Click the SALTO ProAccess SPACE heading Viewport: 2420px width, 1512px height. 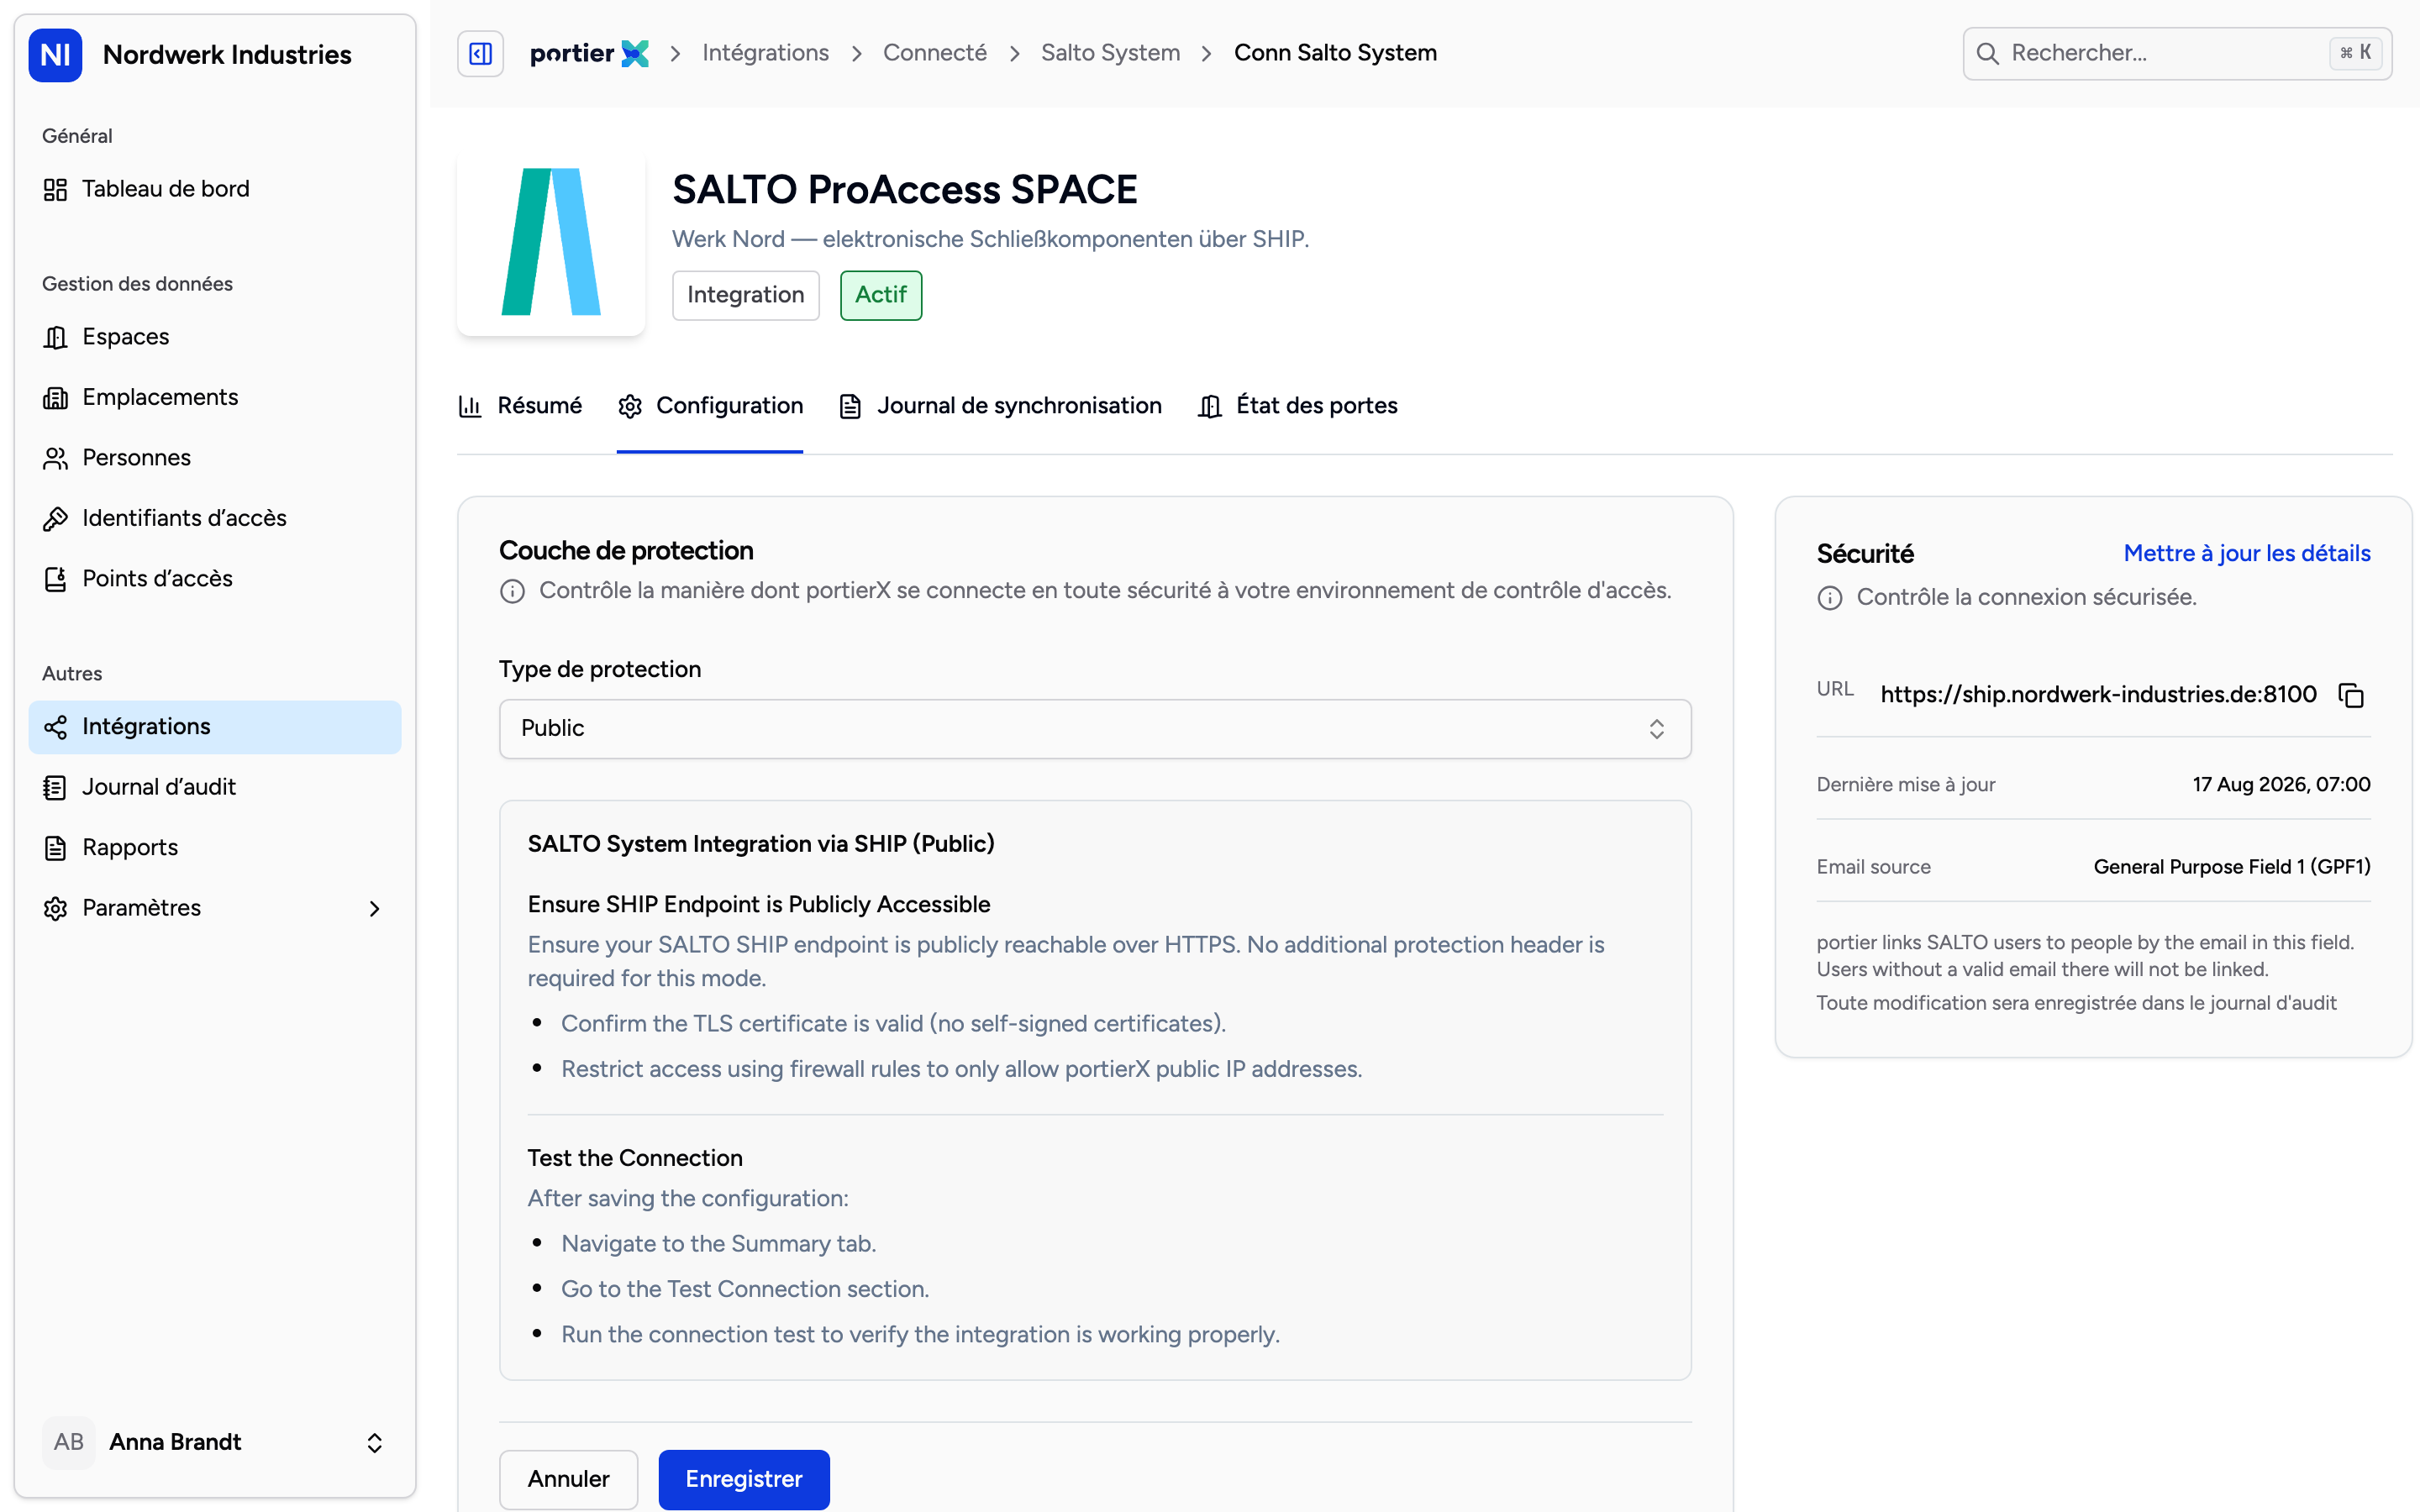pyautogui.click(x=904, y=190)
